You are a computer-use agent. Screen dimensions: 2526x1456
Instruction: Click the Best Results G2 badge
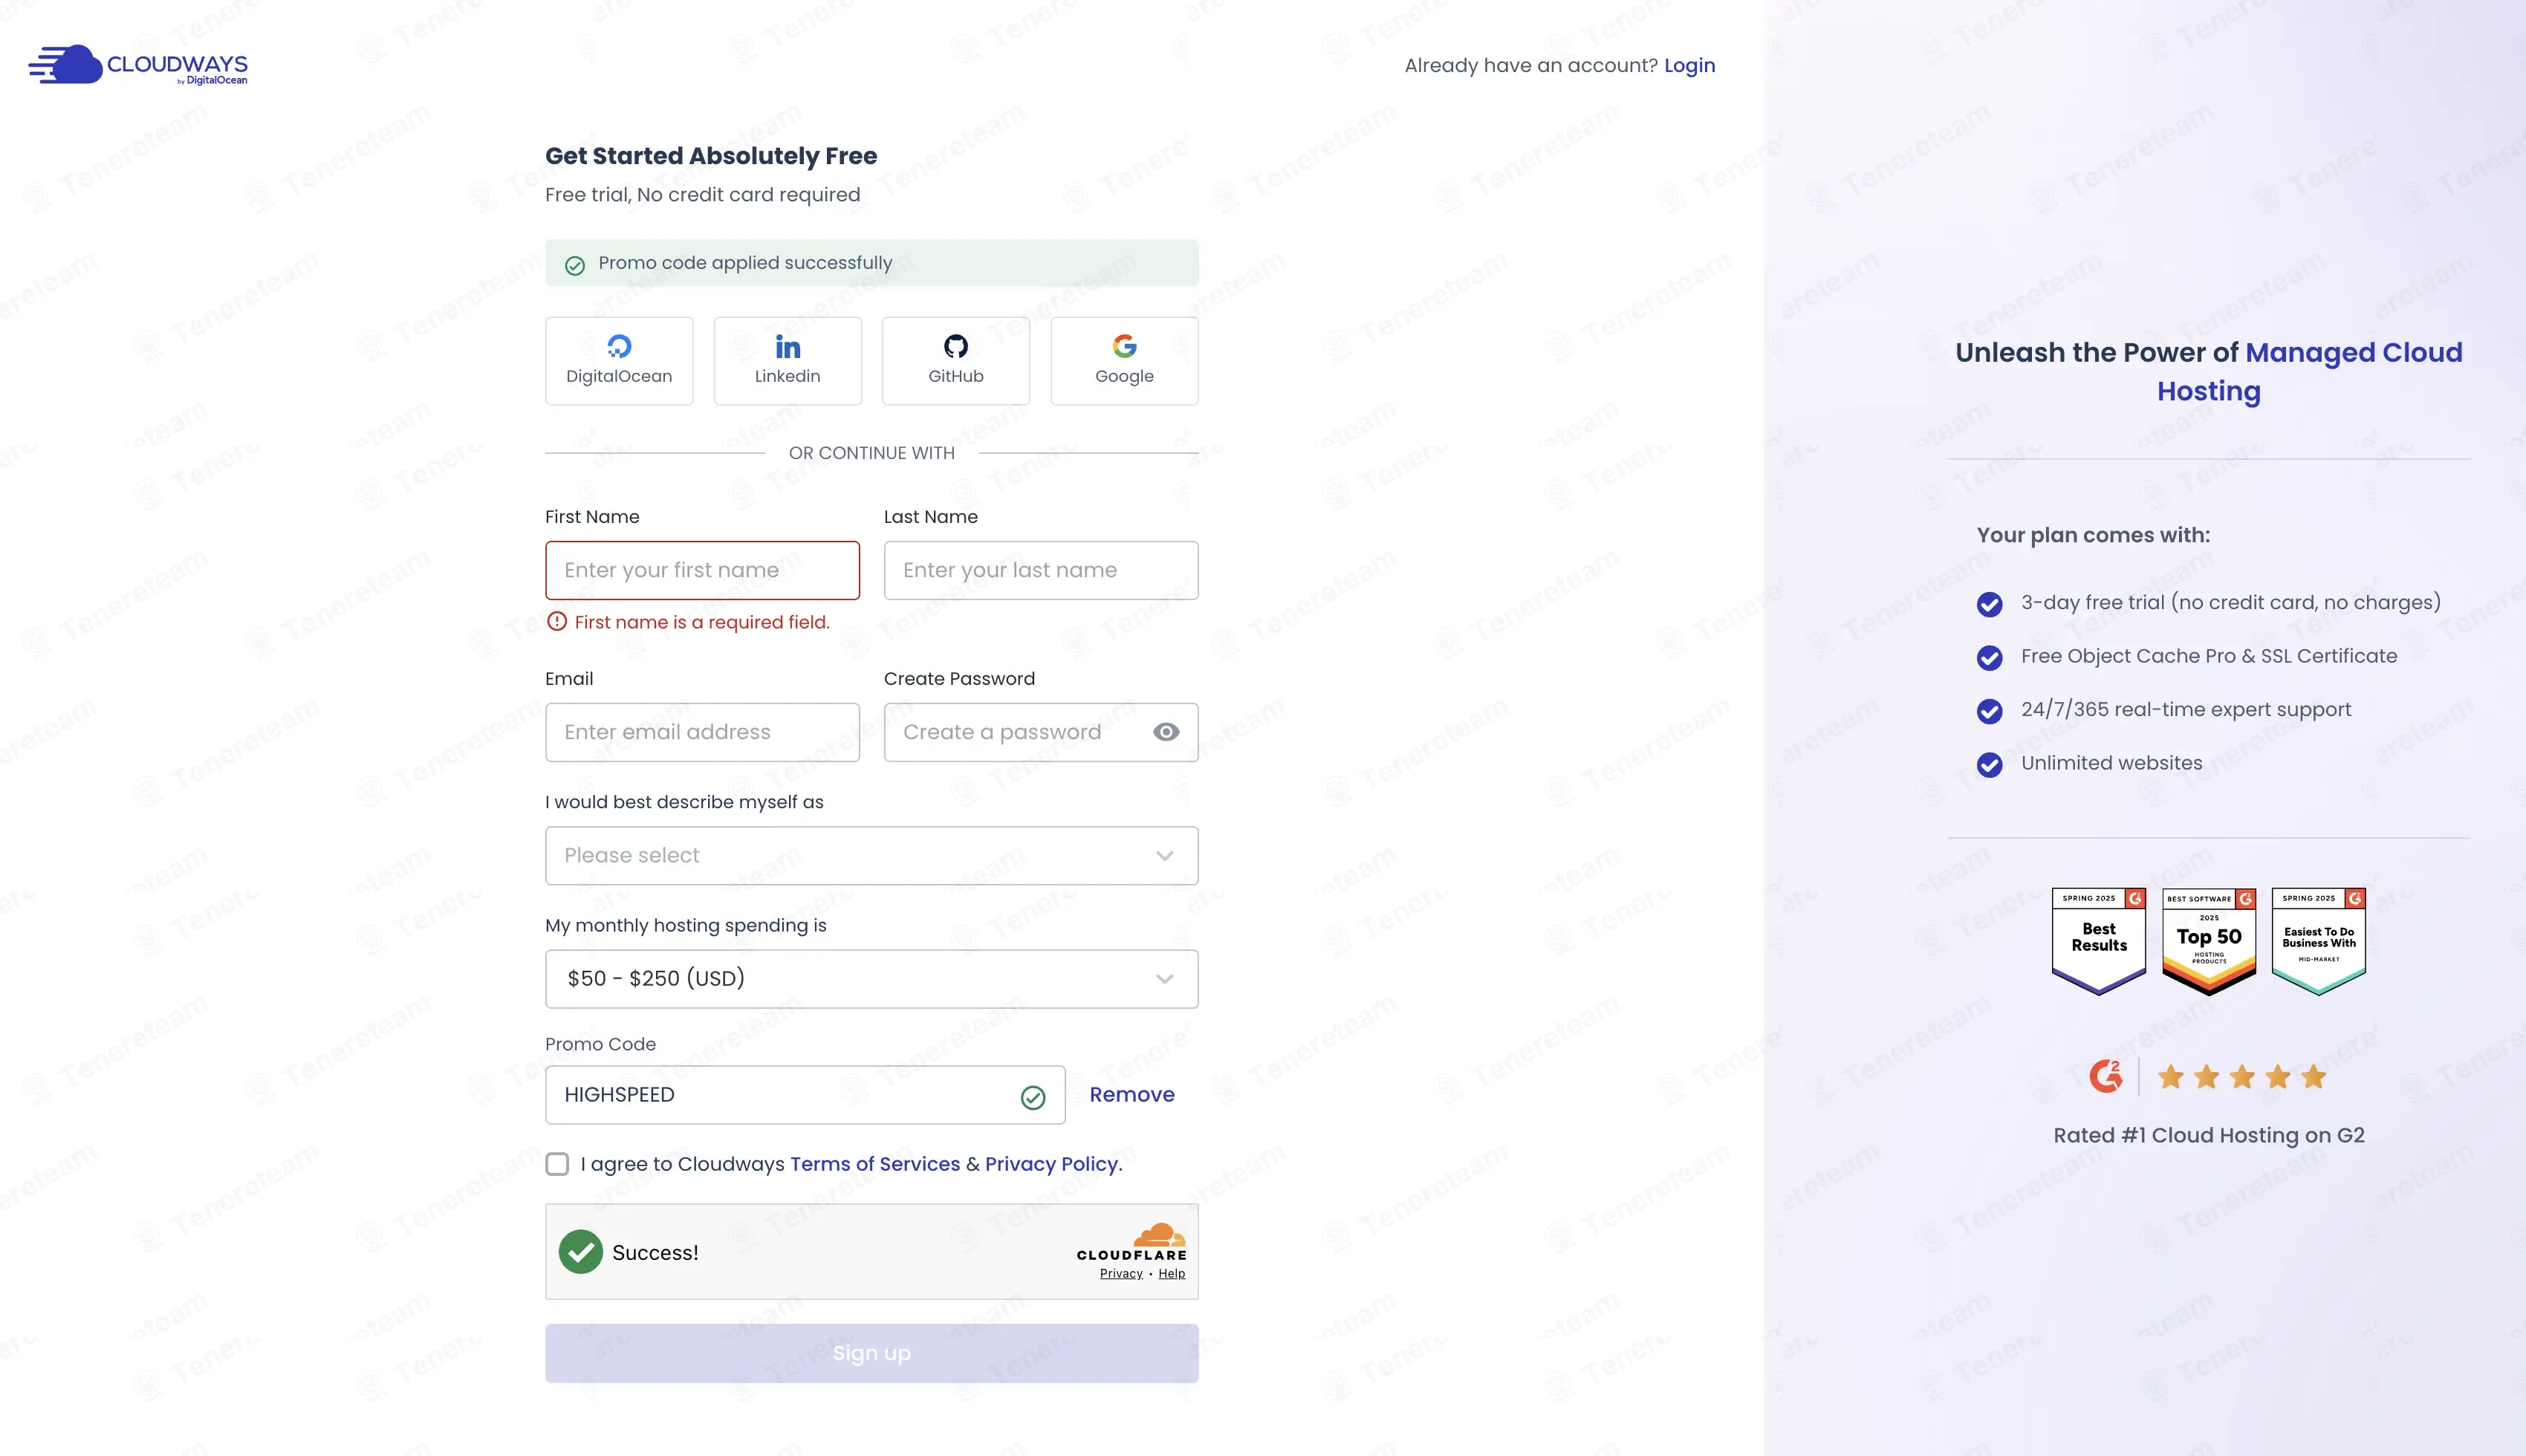[2099, 941]
